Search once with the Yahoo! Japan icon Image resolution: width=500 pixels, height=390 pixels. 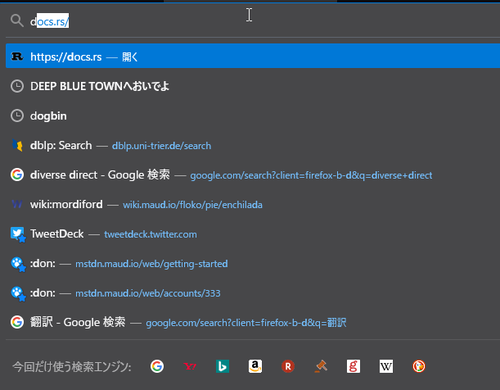[x=190, y=366]
